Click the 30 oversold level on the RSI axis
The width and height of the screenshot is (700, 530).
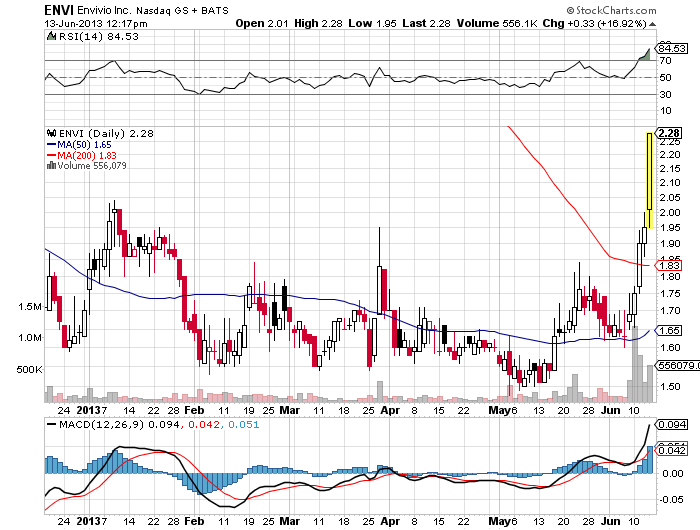(x=665, y=94)
